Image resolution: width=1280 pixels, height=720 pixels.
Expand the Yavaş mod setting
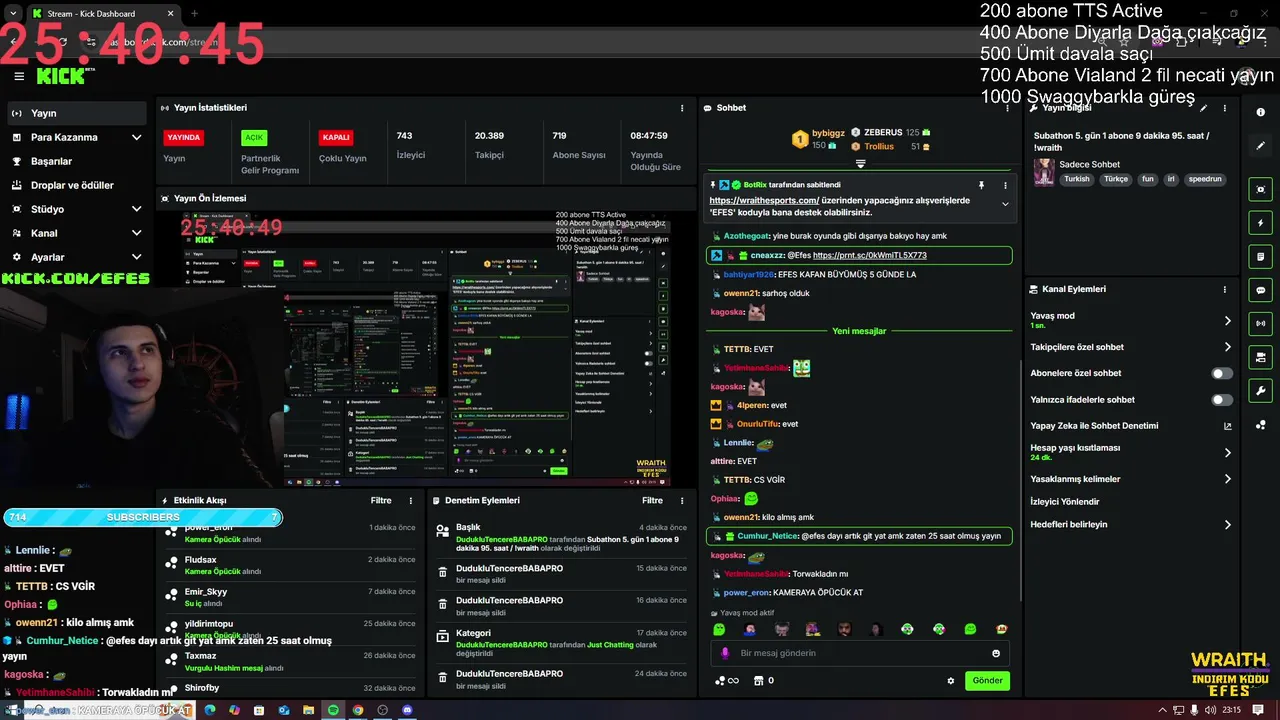(x=1227, y=321)
